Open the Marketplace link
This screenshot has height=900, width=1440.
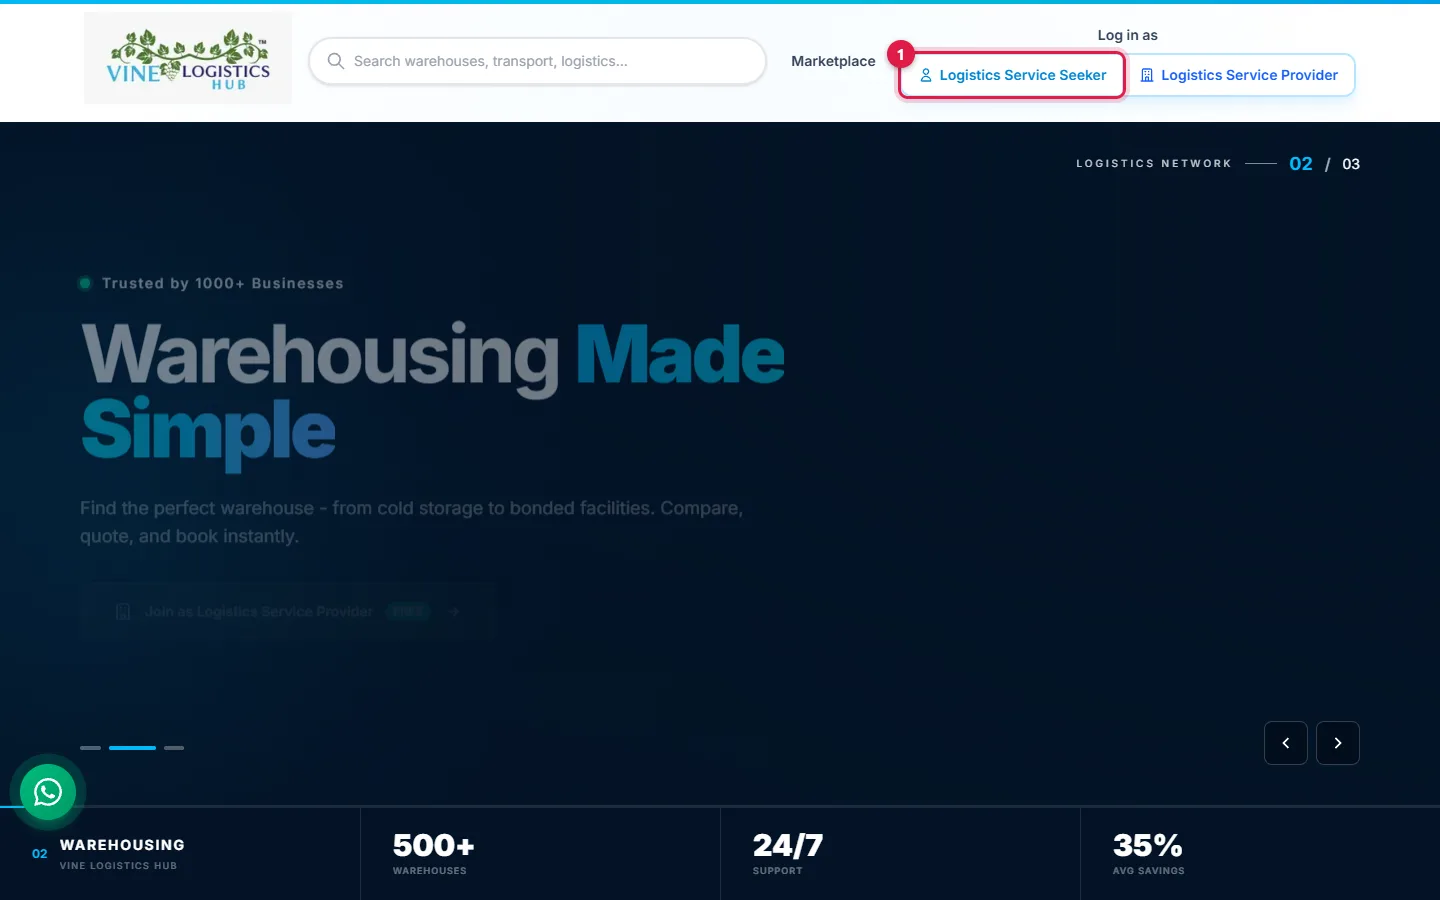833,61
